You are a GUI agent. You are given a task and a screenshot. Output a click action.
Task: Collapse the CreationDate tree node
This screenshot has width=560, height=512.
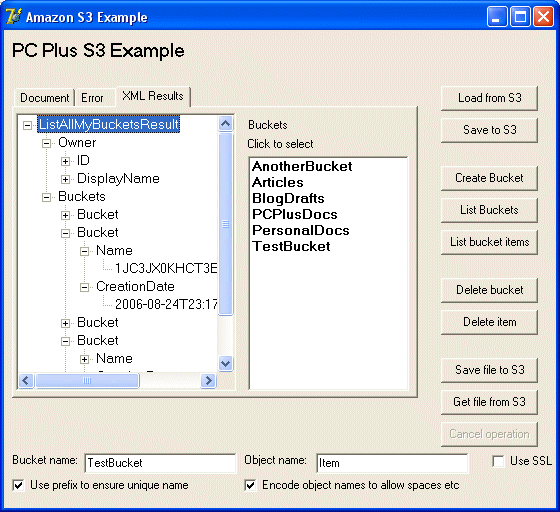pyautogui.click(x=84, y=287)
